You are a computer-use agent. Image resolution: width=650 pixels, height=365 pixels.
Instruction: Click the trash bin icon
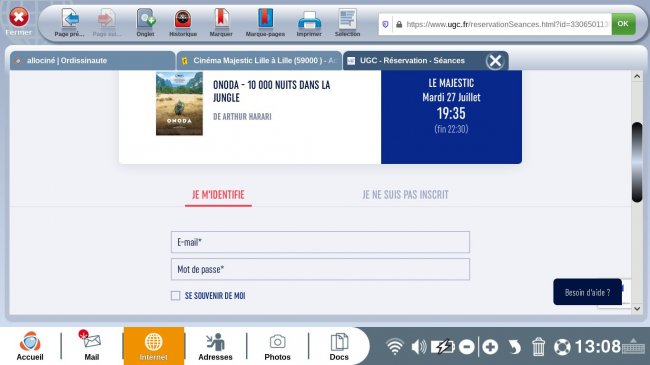(x=538, y=347)
